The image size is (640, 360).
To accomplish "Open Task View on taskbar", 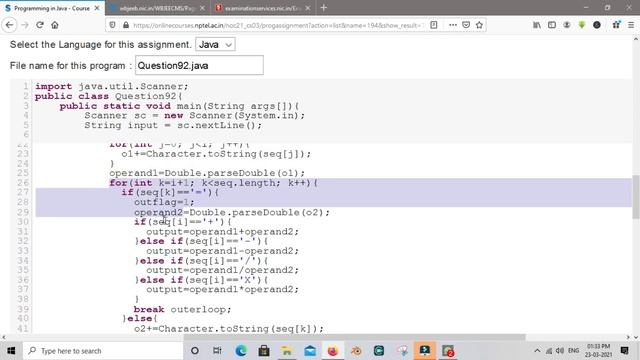I will click(x=217, y=351).
